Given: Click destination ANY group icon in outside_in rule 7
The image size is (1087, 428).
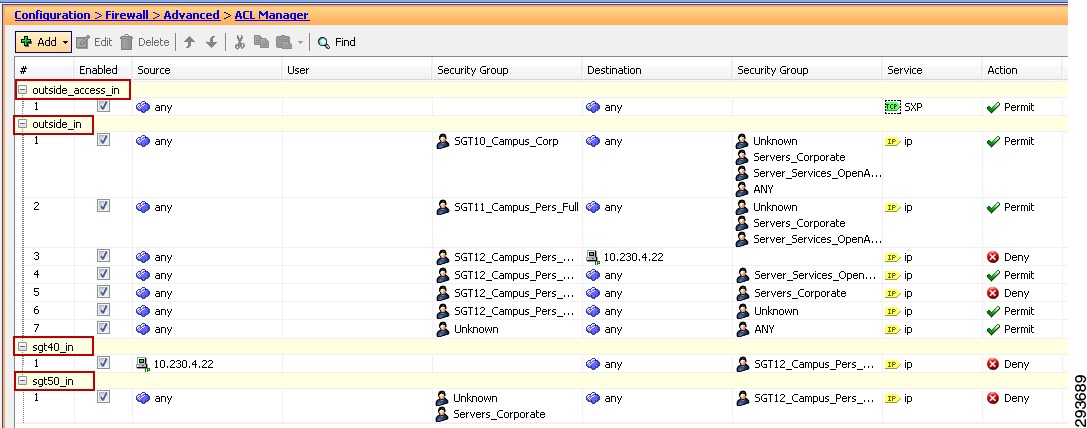Looking at the screenshot, I should 743,329.
